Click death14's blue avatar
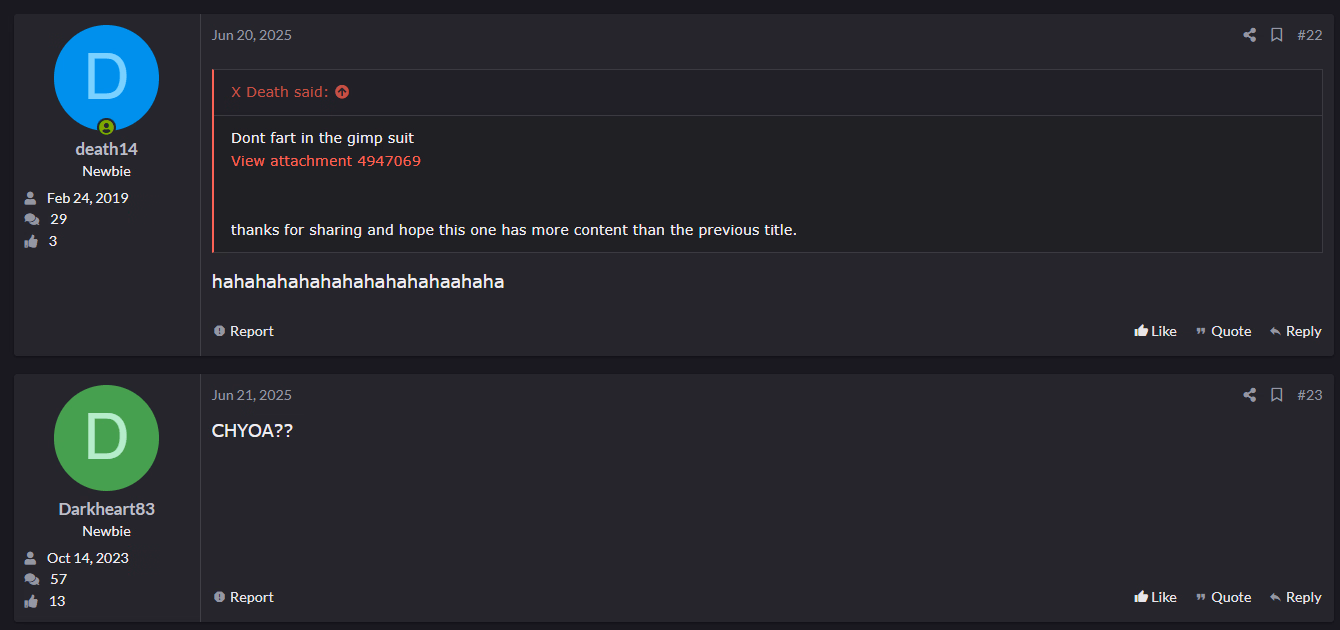Image resolution: width=1340 pixels, height=630 pixels. pyautogui.click(x=106, y=78)
